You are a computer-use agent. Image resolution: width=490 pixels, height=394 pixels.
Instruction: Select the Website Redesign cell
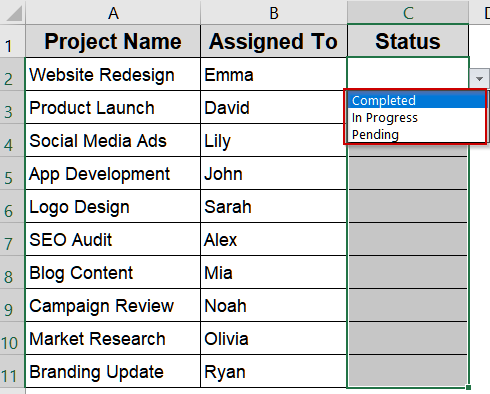(113, 74)
